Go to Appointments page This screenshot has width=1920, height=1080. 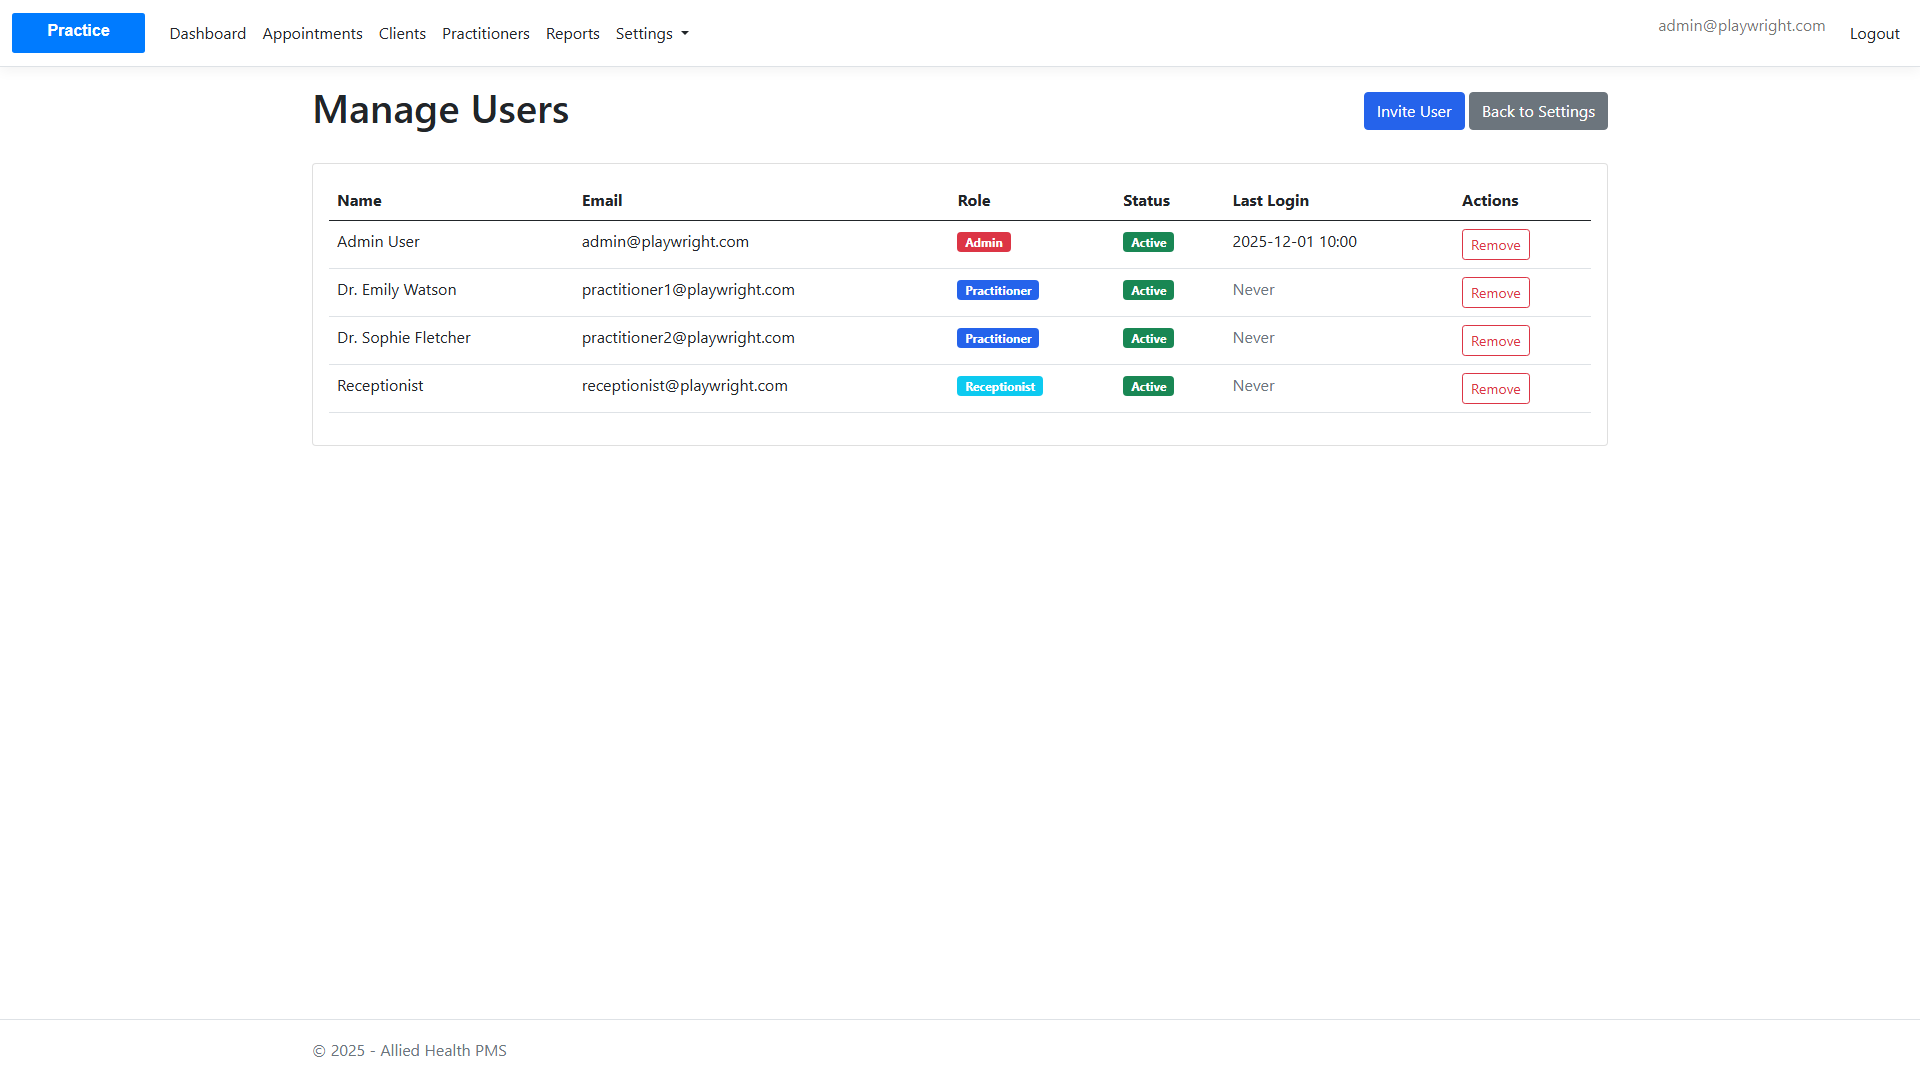(312, 33)
